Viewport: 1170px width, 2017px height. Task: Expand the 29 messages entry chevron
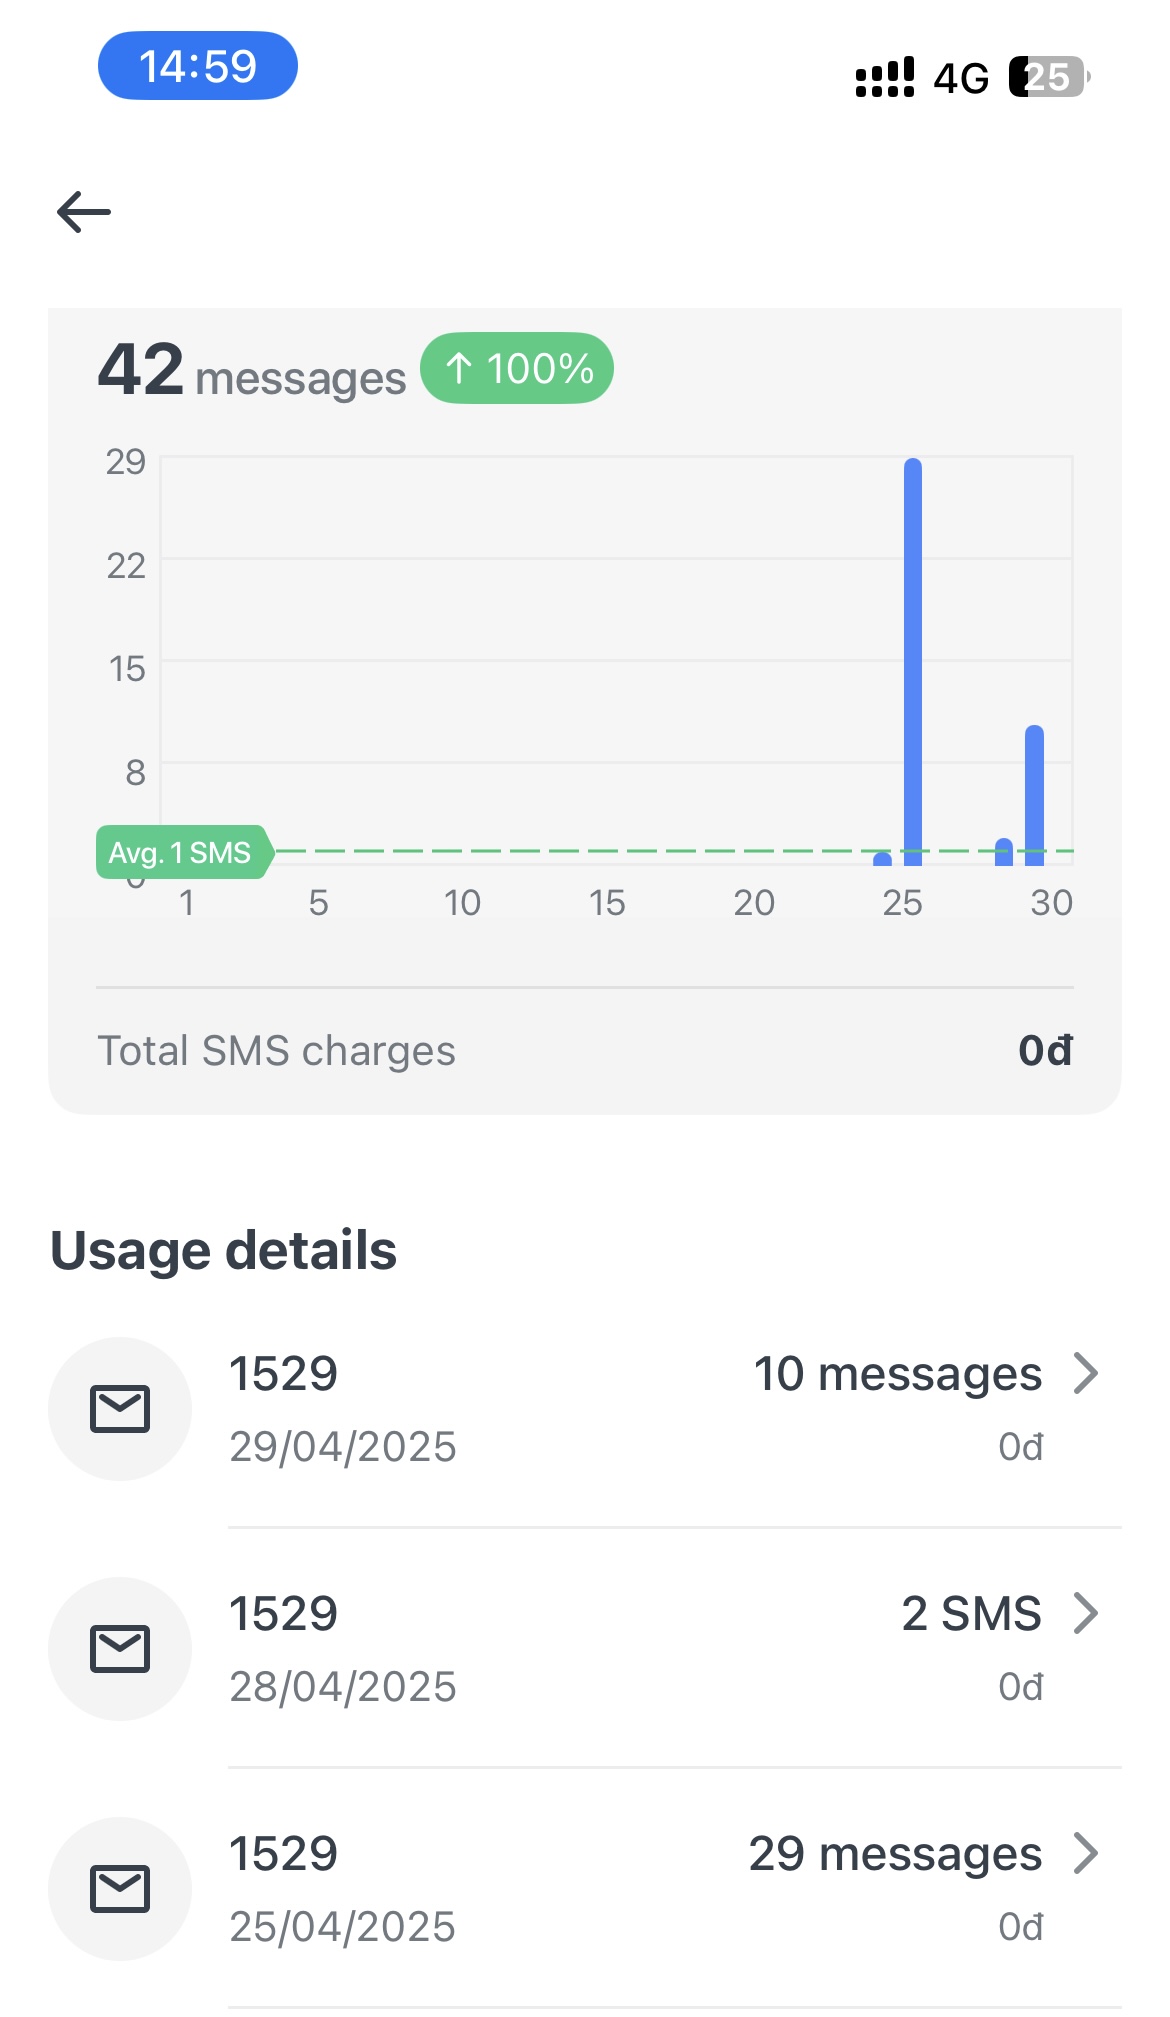pyautogui.click(x=1086, y=1853)
